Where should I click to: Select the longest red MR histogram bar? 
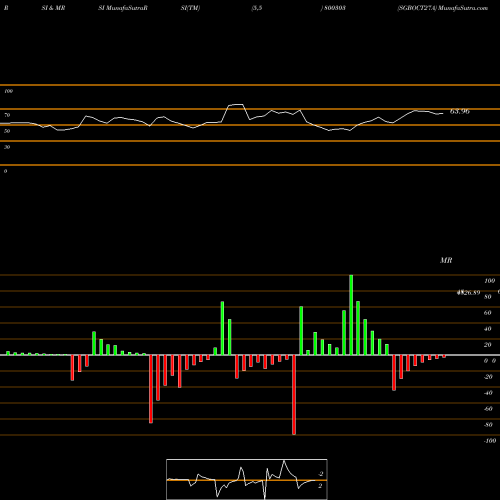[x=294, y=395]
